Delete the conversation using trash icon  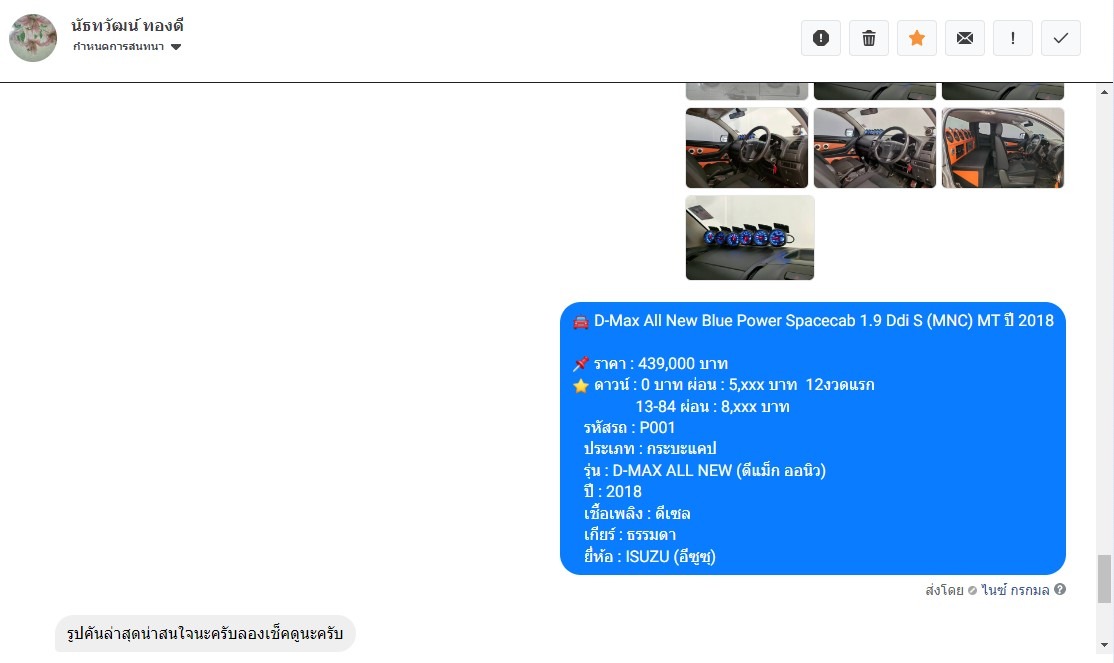click(869, 38)
